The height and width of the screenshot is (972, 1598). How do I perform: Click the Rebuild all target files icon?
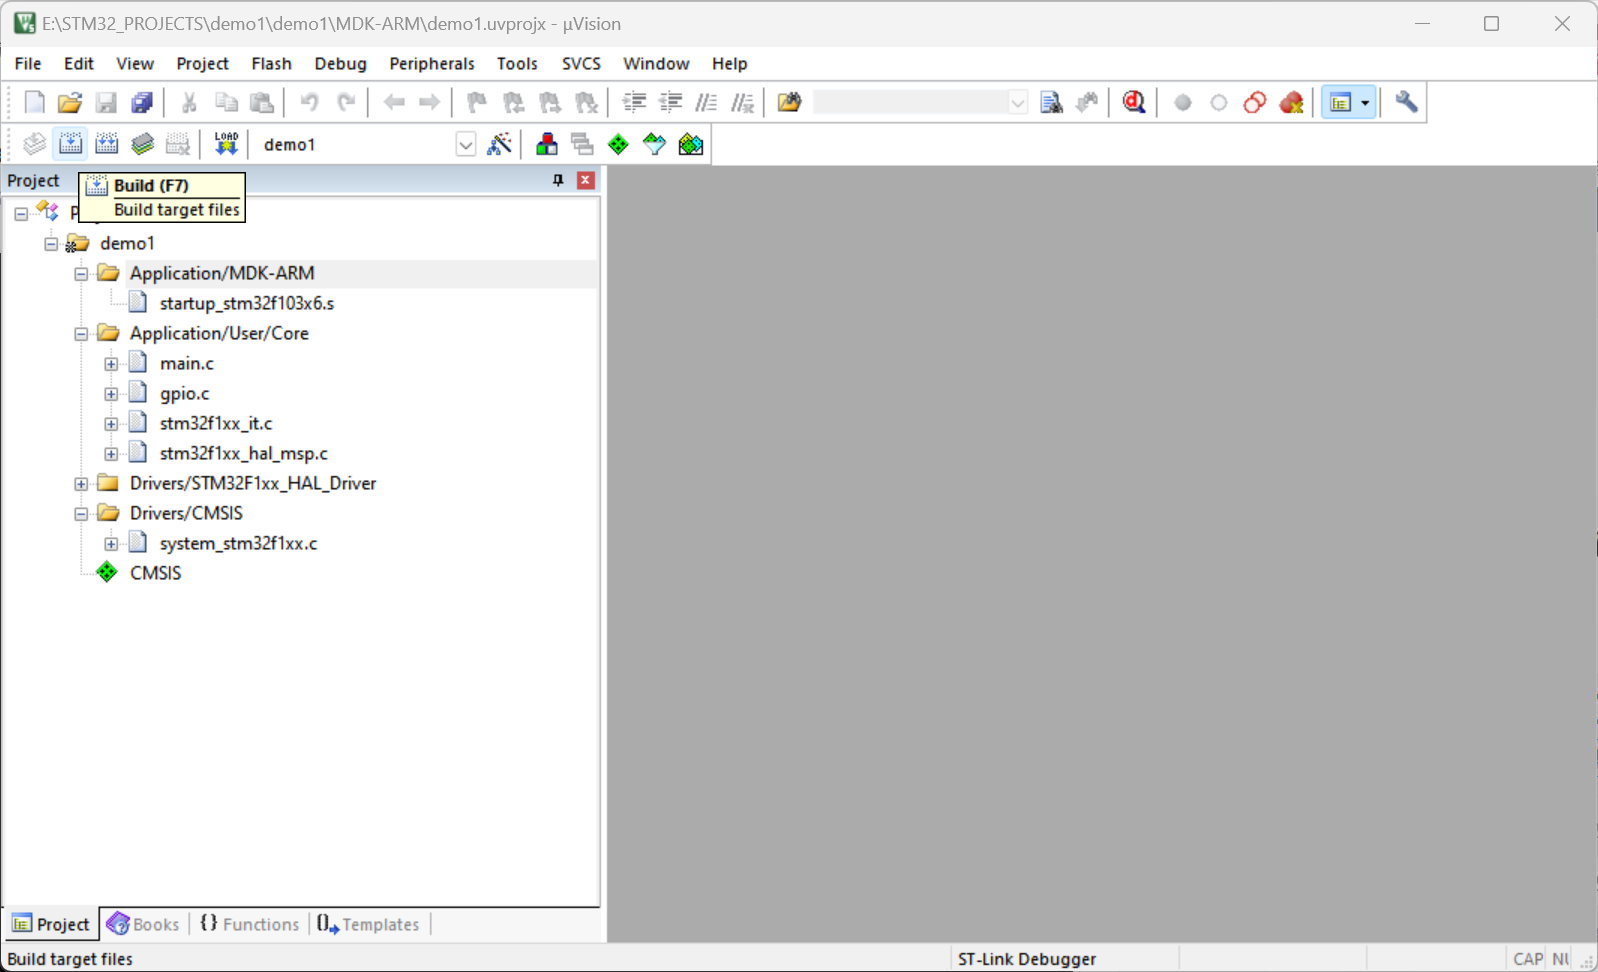tap(106, 144)
